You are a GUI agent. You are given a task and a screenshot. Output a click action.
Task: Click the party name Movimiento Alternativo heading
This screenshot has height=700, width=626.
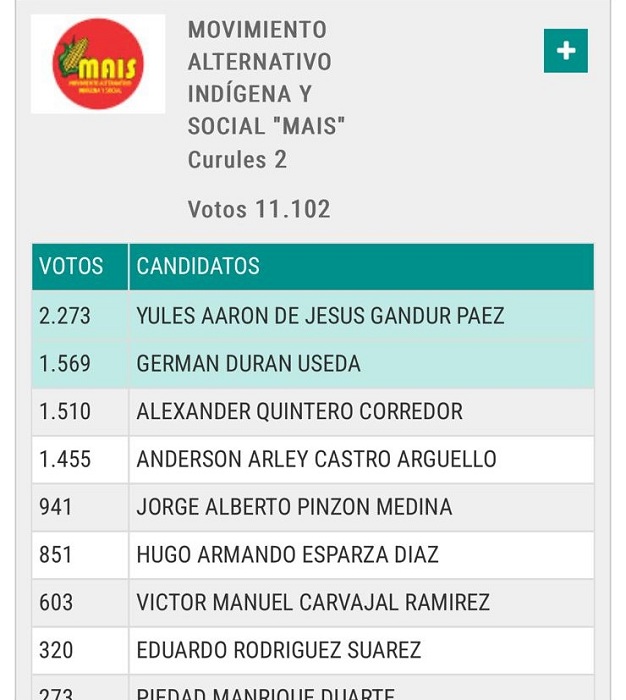click(x=266, y=78)
